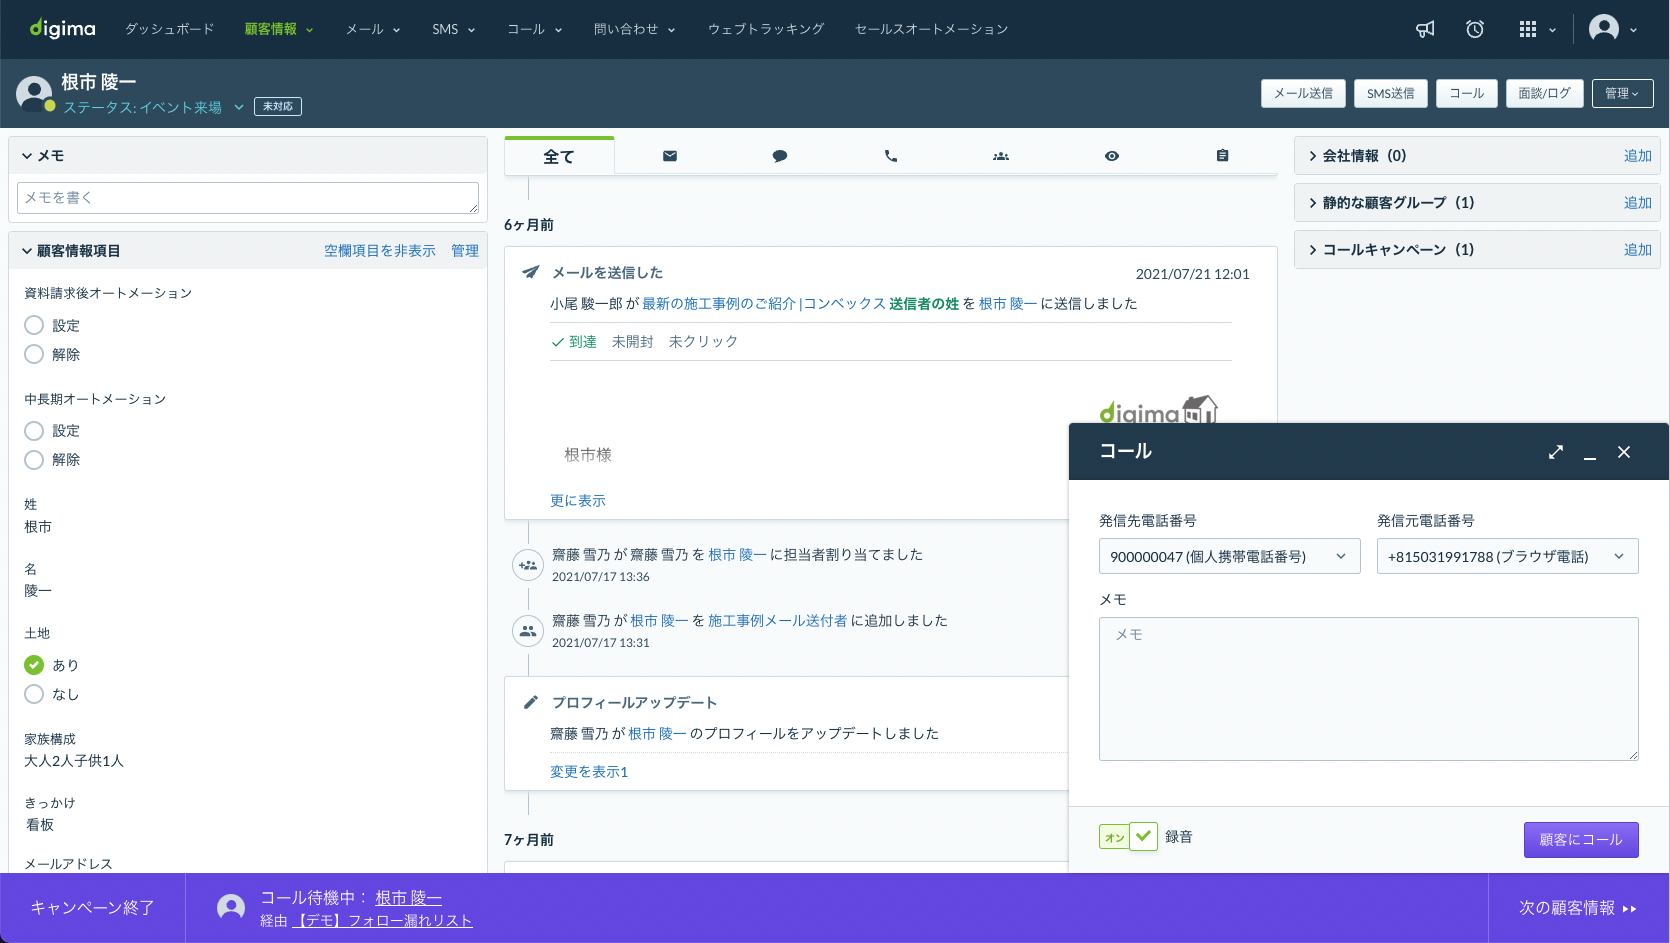1670x943 pixels.
Task: Select 設定 under 資料請求後オートメーション
Action: click(x=34, y=325)
